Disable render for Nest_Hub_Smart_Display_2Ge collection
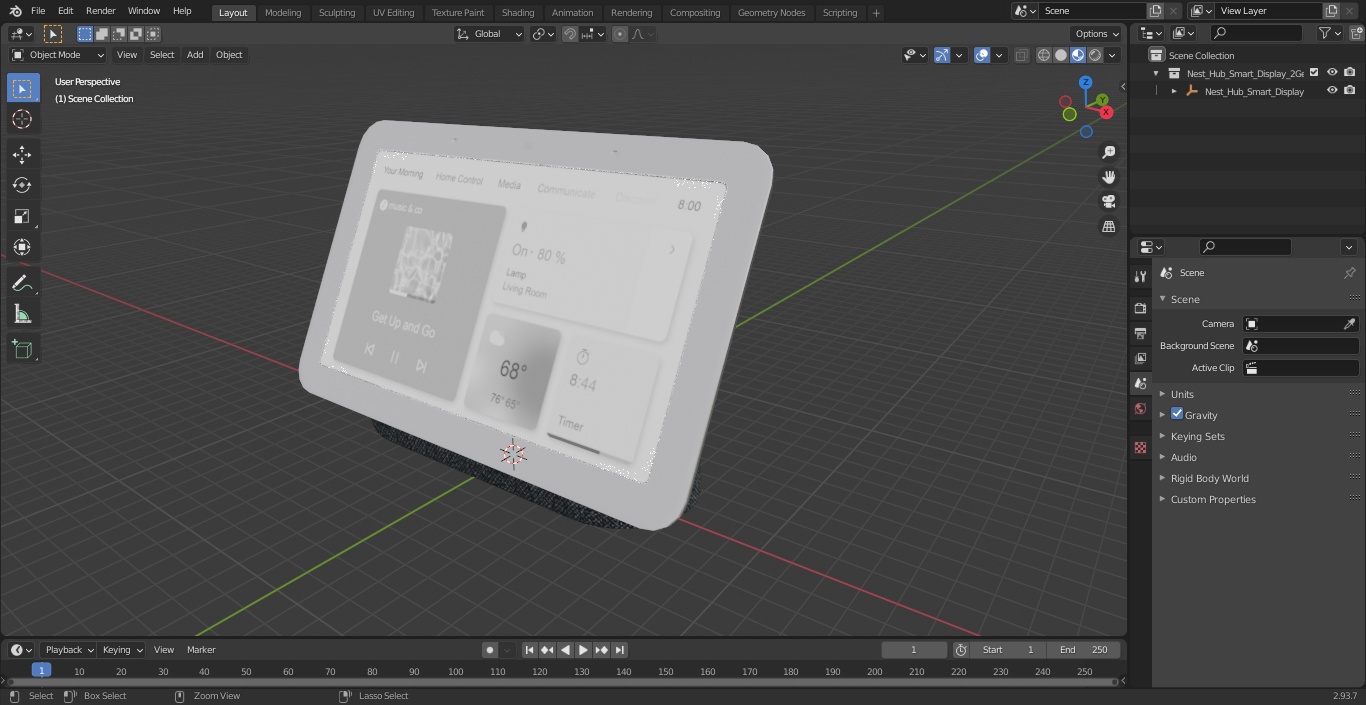Image resolution: width=1366 pixels, height=705 pixels. tap(1350, 73)
